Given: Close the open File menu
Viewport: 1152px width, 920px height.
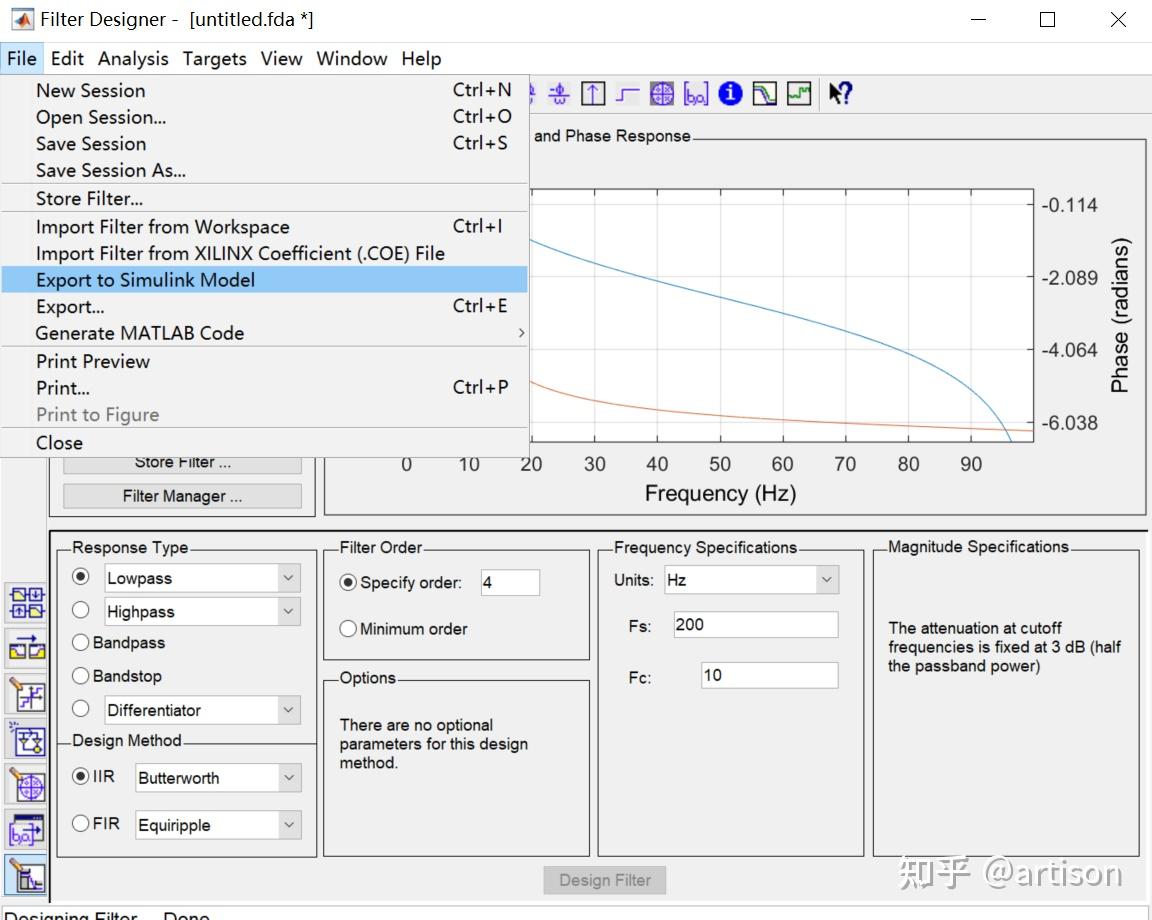Looking at the screenshot, I should 21,58.
